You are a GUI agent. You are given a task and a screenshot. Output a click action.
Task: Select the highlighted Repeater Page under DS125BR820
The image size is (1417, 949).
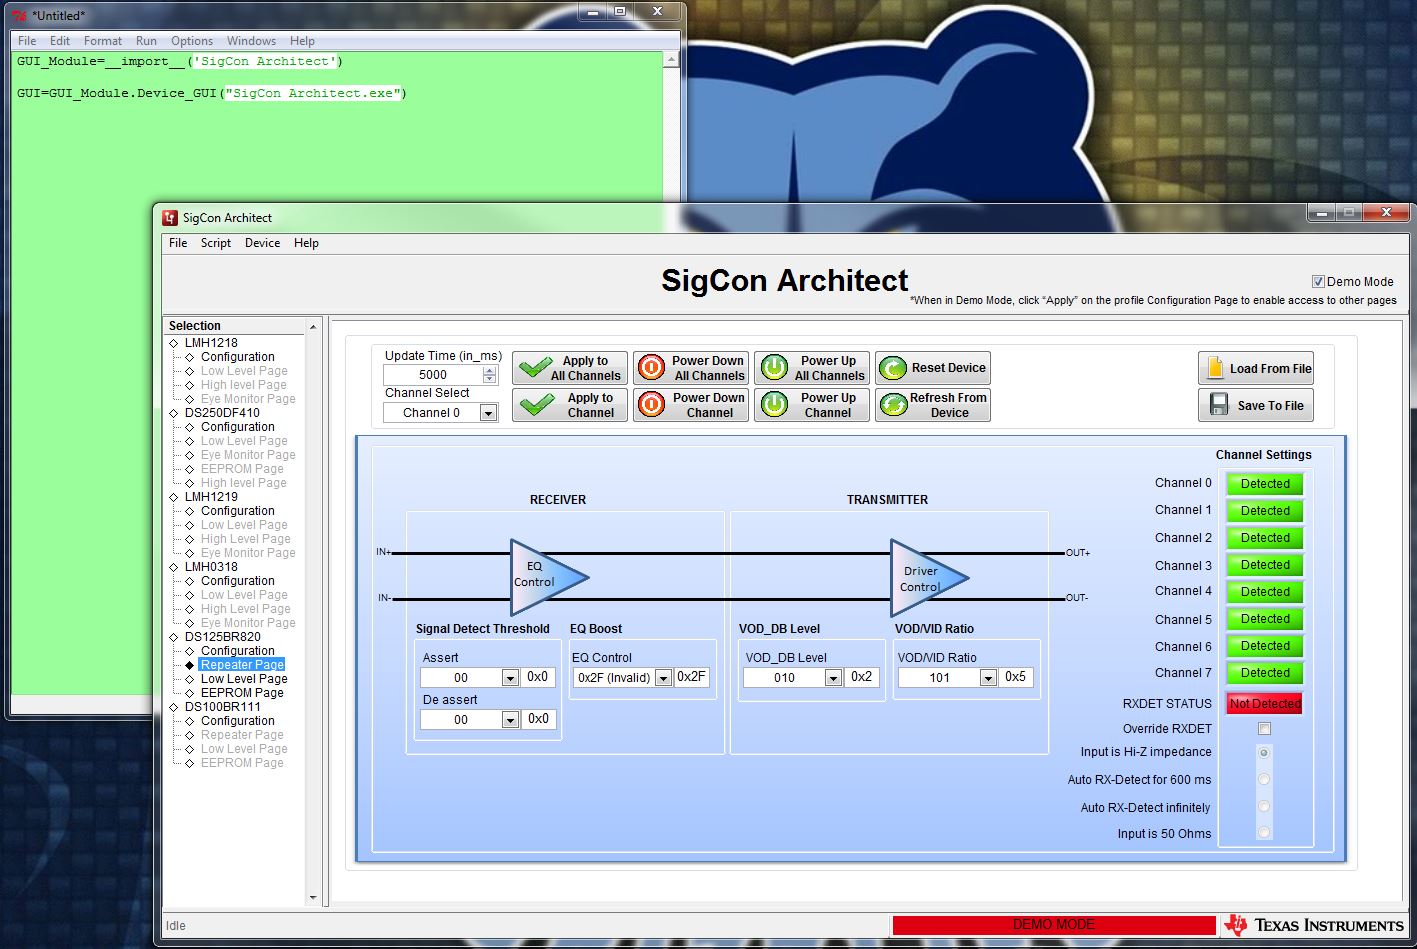click(x=242, y=665)
